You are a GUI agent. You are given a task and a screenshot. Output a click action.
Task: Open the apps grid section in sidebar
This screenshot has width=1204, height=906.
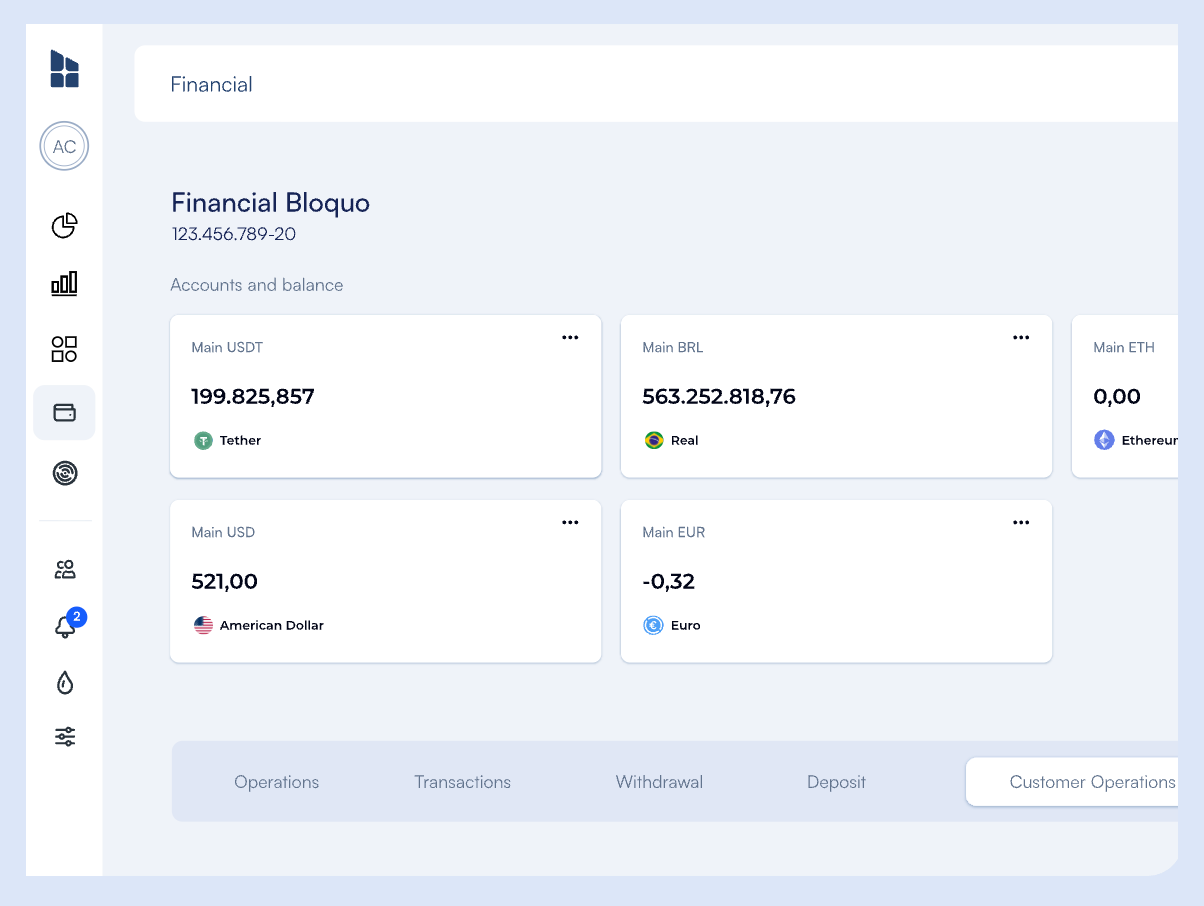pos(63,349)
